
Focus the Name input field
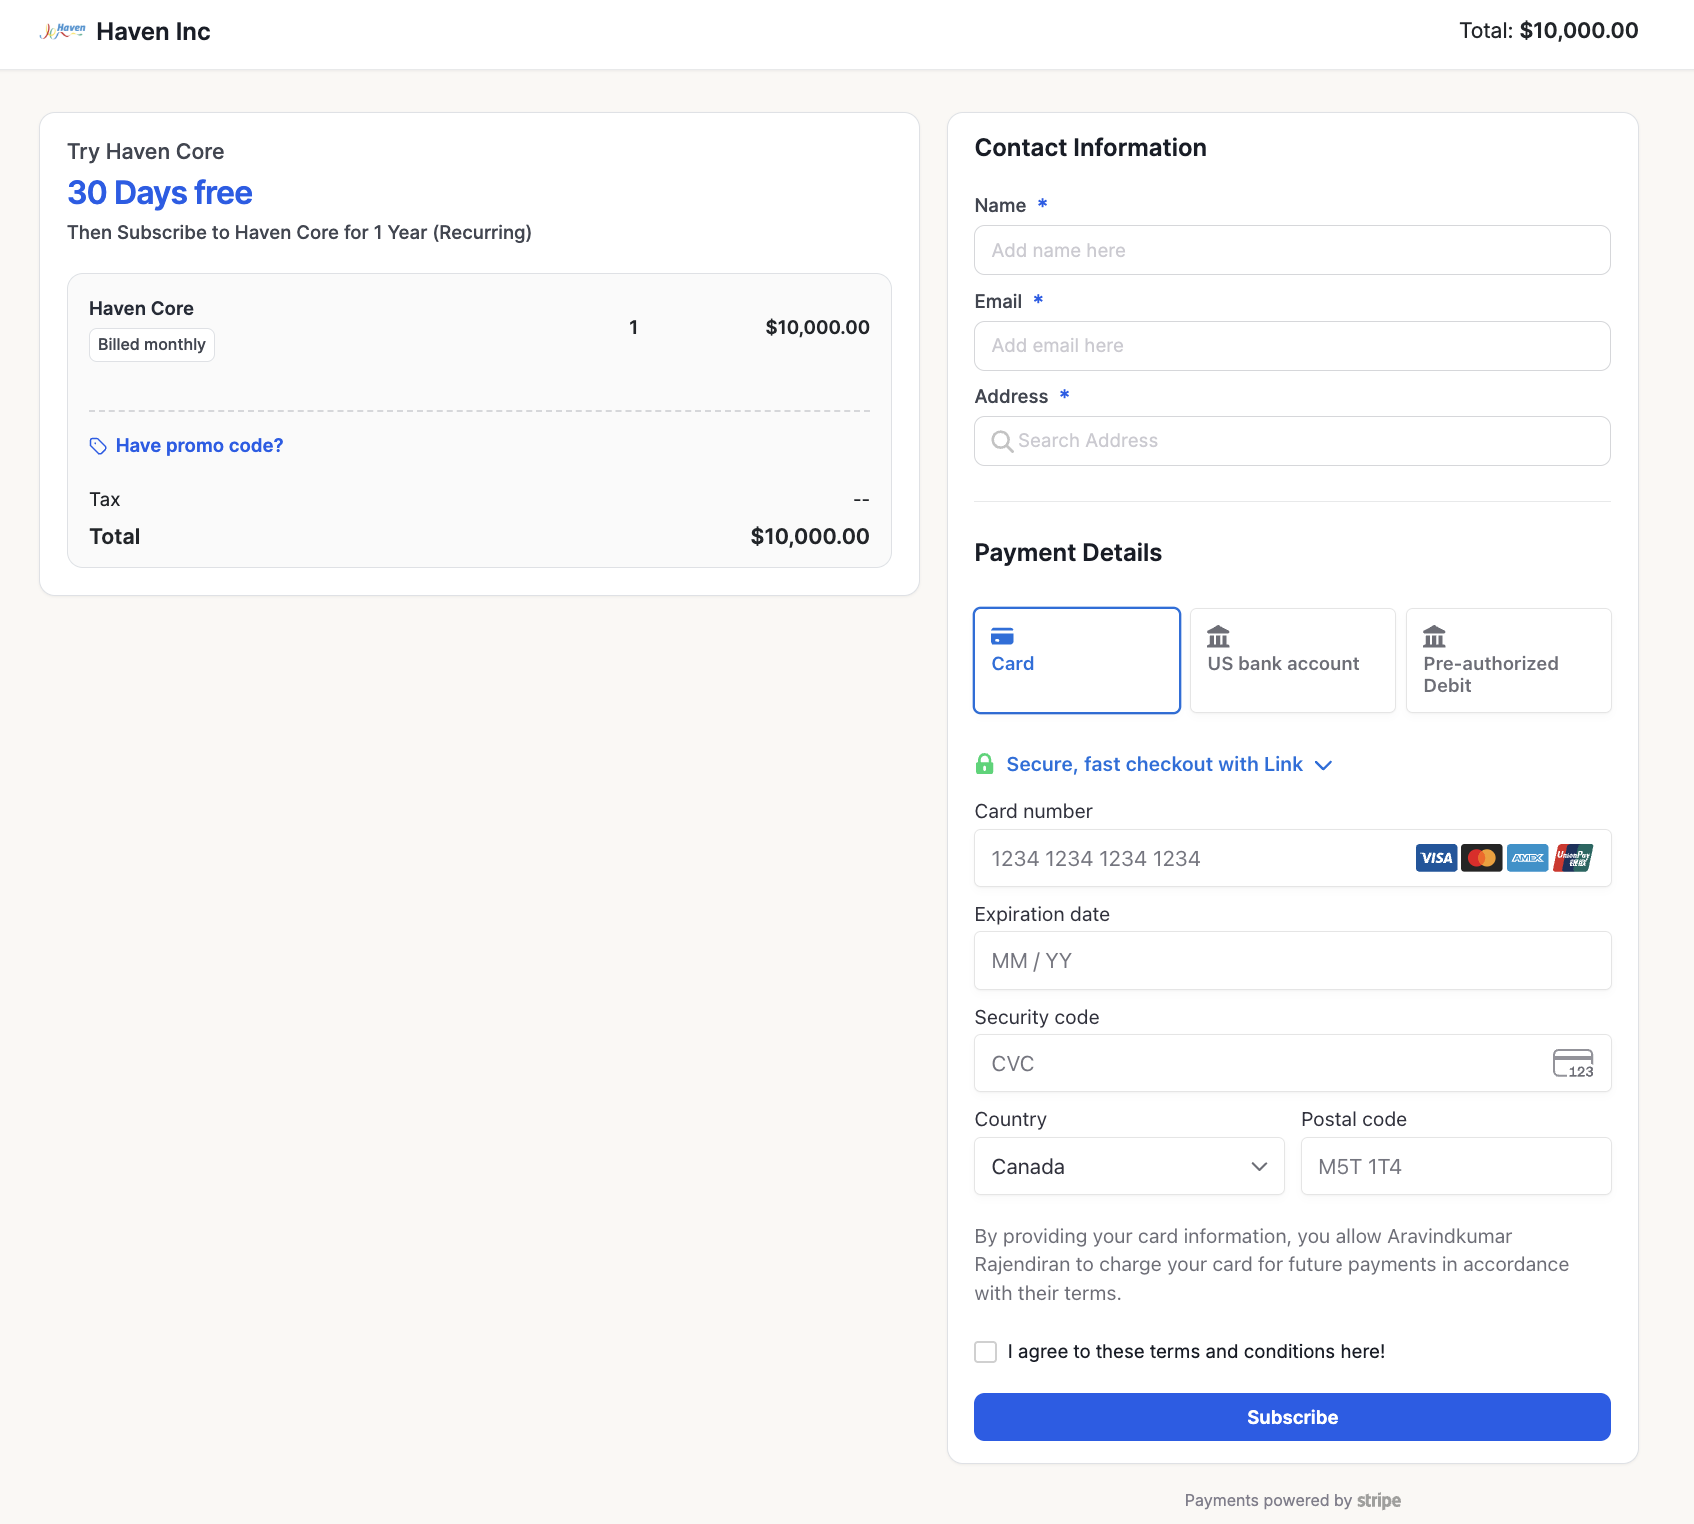tap(1292, 250)
